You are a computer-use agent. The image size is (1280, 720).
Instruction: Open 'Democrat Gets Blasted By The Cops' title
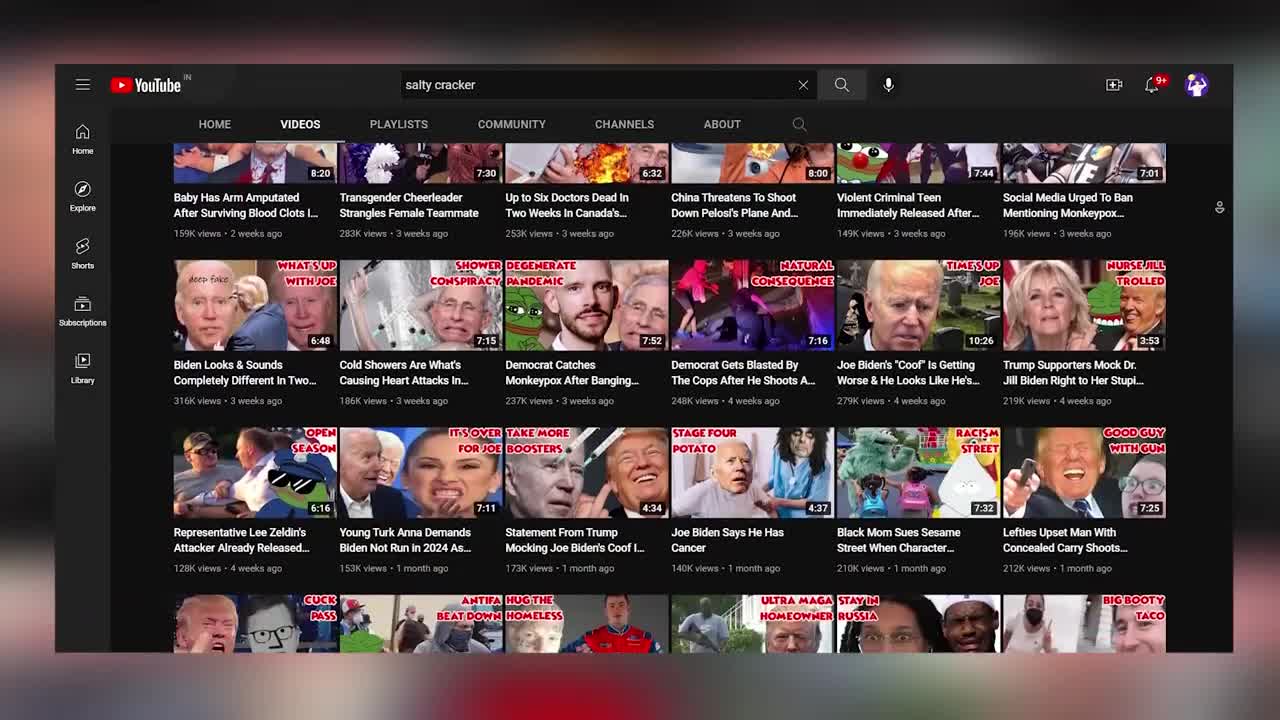tap(743, 373)
